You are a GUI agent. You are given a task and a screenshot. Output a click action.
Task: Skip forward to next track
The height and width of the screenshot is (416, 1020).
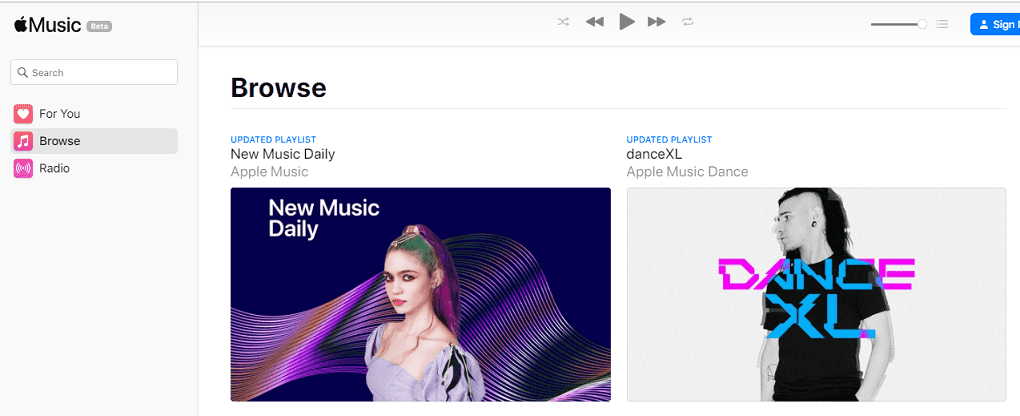[656, 22]
